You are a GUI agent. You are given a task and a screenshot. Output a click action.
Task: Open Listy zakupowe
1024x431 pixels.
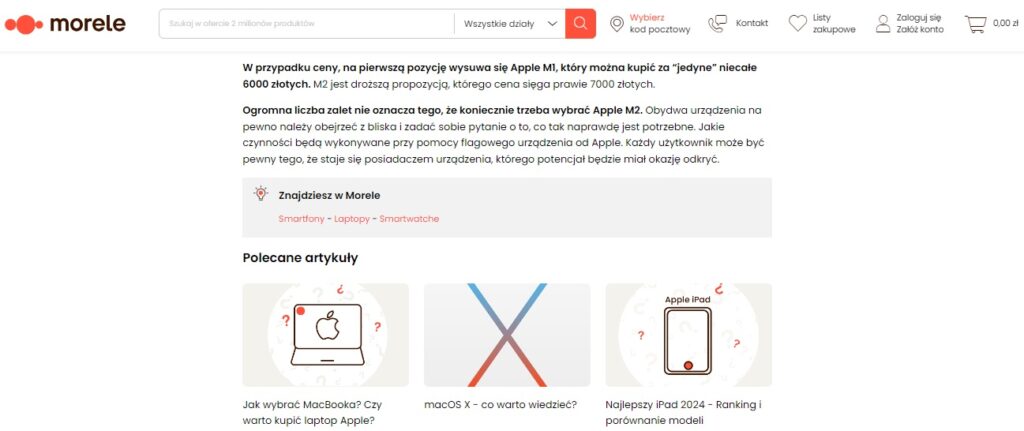pyautogui.click(x=834, y=24)
